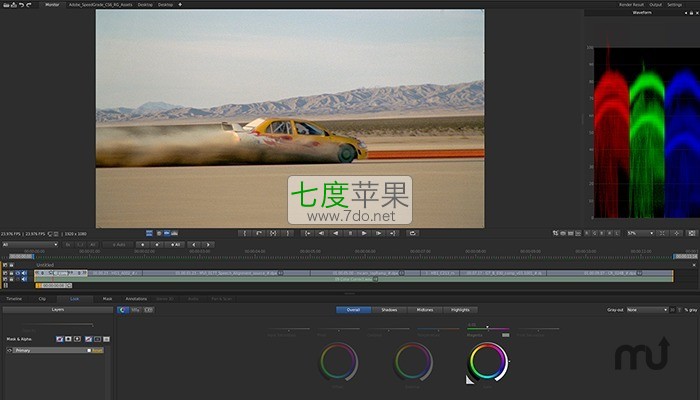Click the previous keyframe arrow
Image resolution: width=700 pixels, height=400 pixels.
(193, 245)
